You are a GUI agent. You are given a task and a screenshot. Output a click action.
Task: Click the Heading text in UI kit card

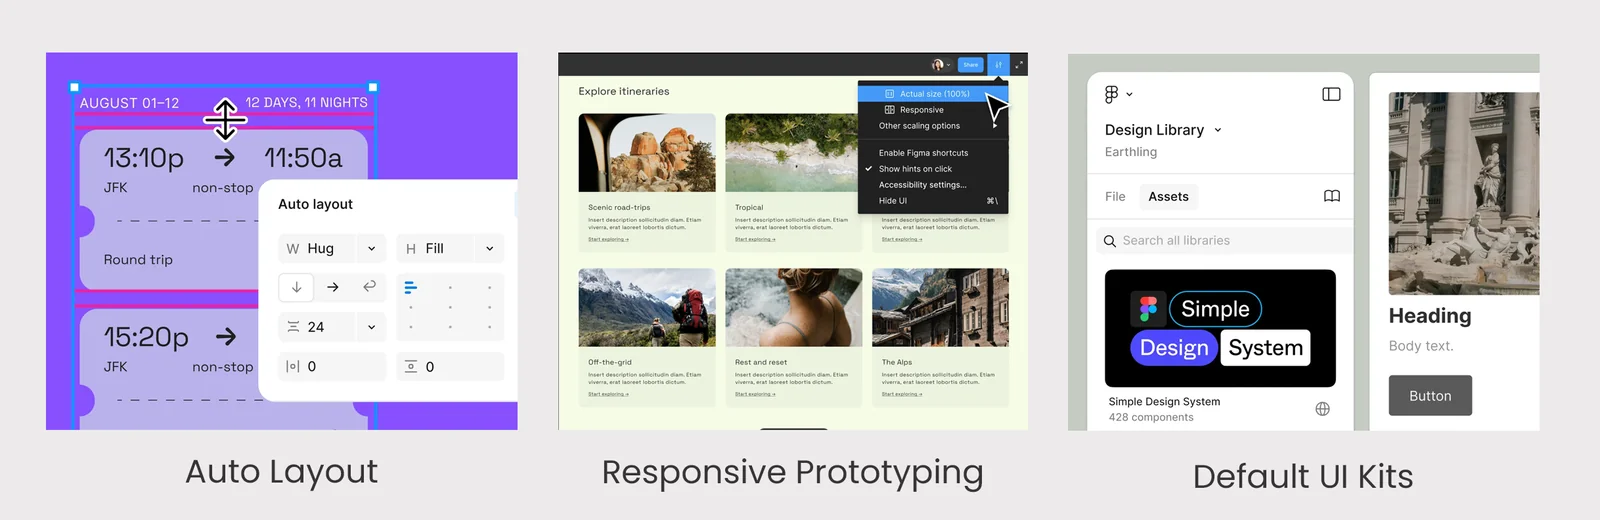tap(1430, 316)
